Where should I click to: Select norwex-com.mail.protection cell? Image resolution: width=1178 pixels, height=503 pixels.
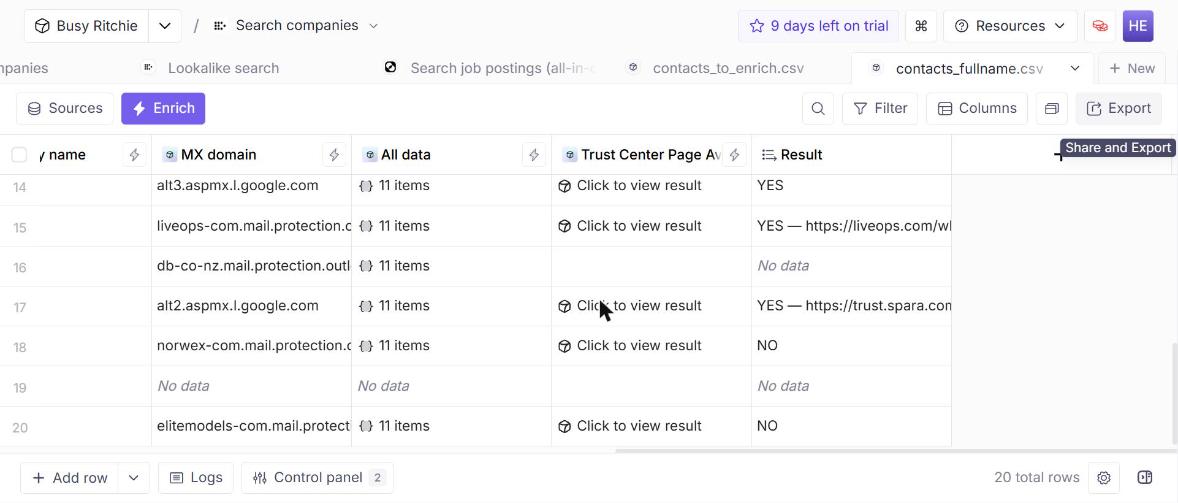click(251, 345)
